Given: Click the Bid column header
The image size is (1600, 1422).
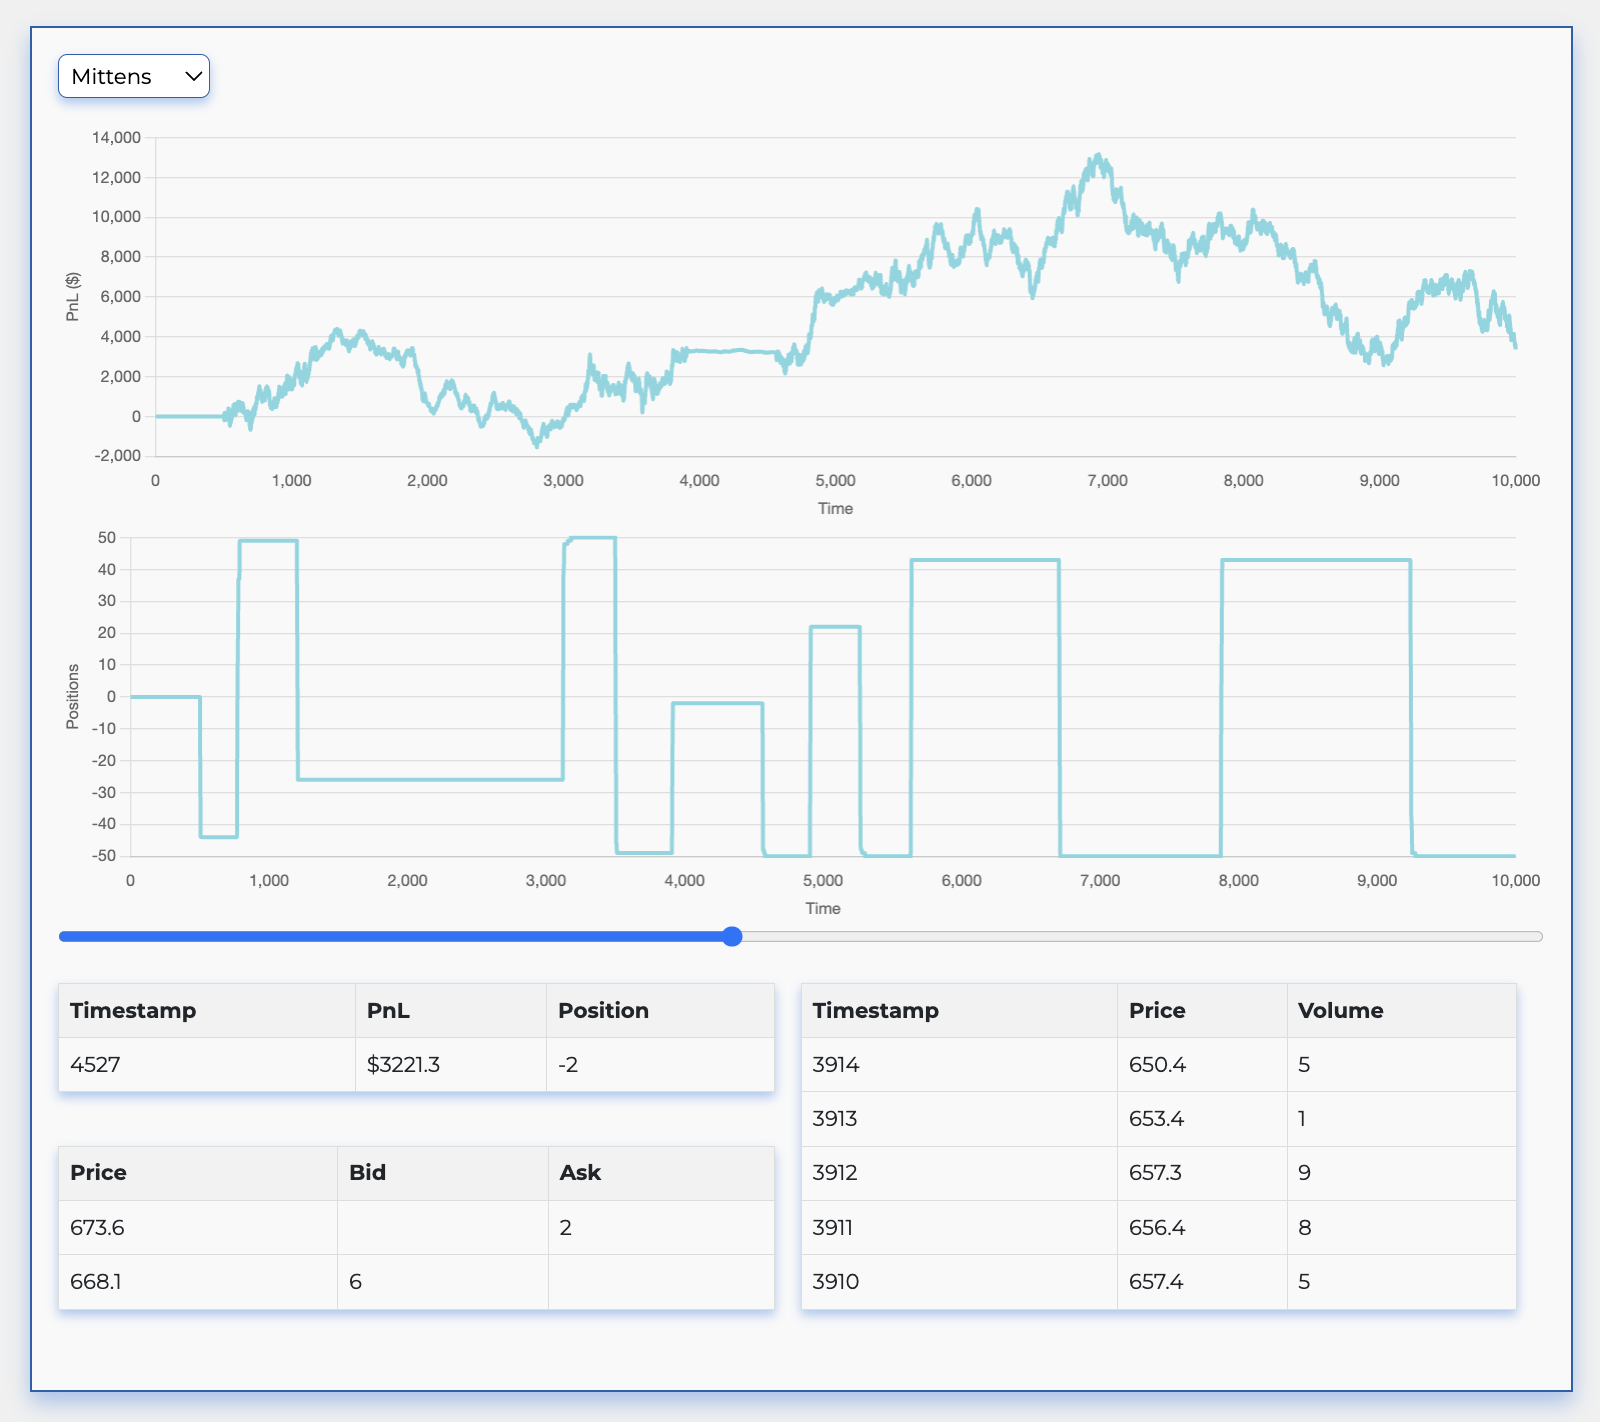Looking at the screenshot, I should [x=443, y=1173].
